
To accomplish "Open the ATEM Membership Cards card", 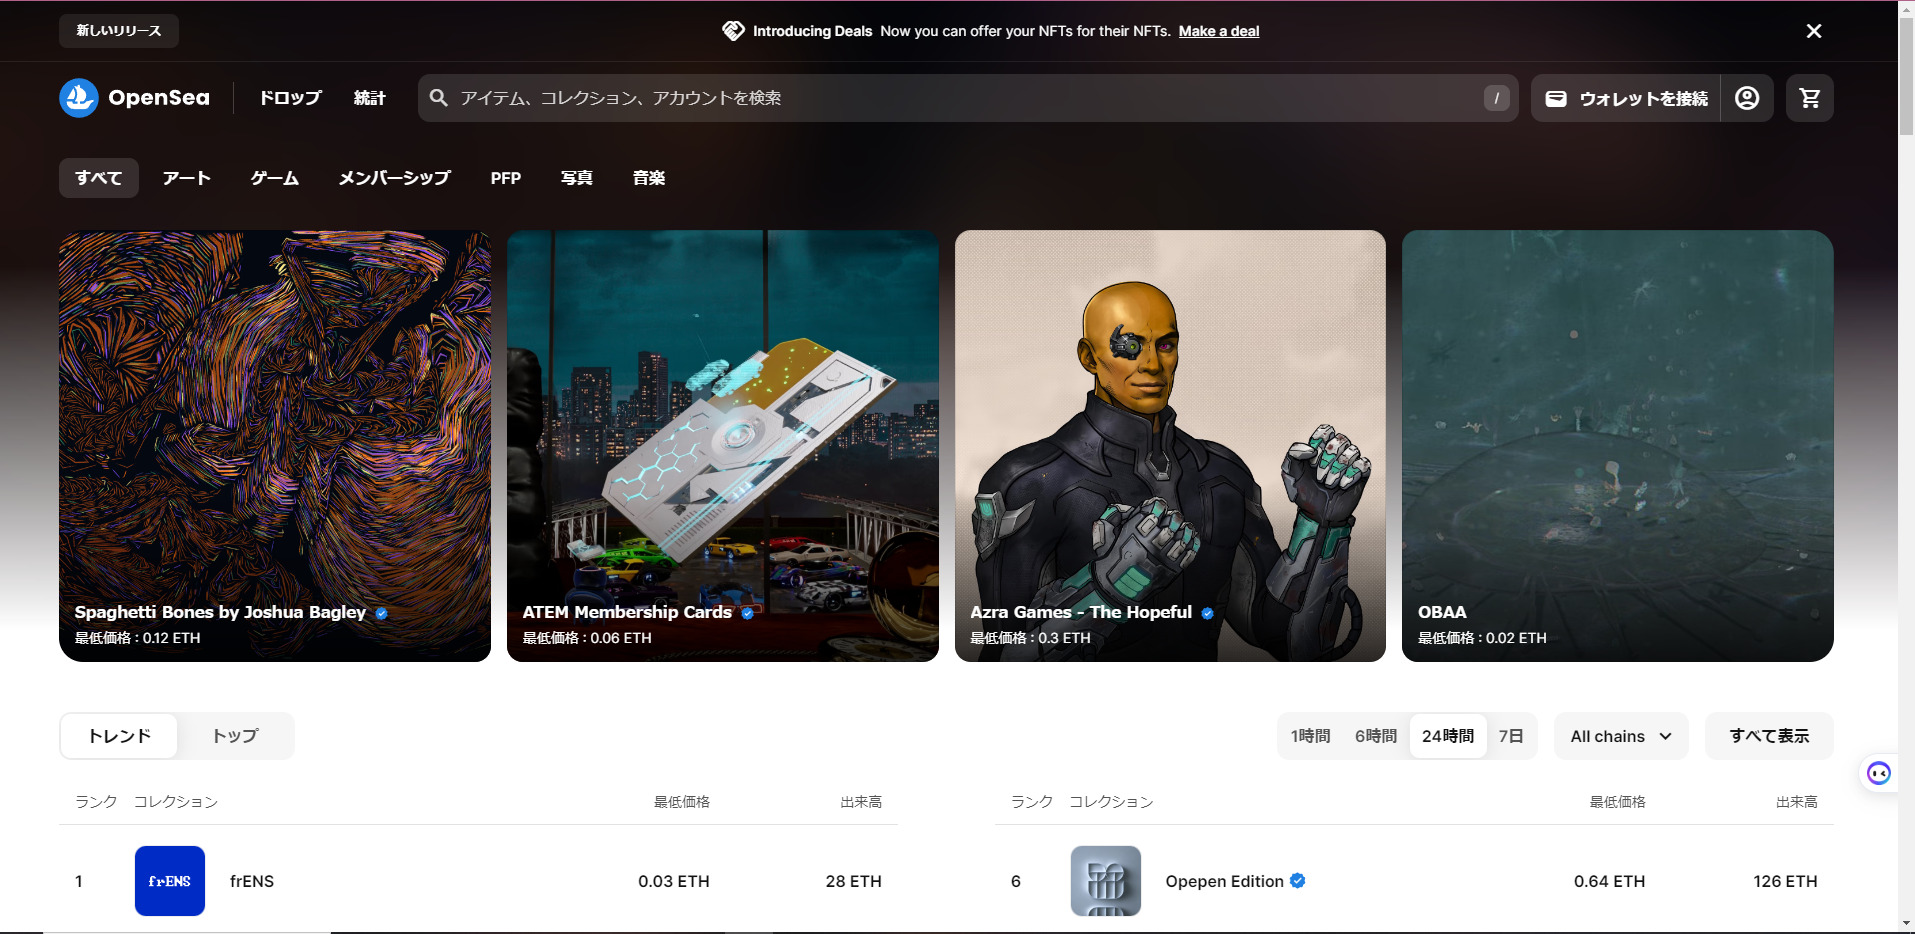I will [723, 446].
